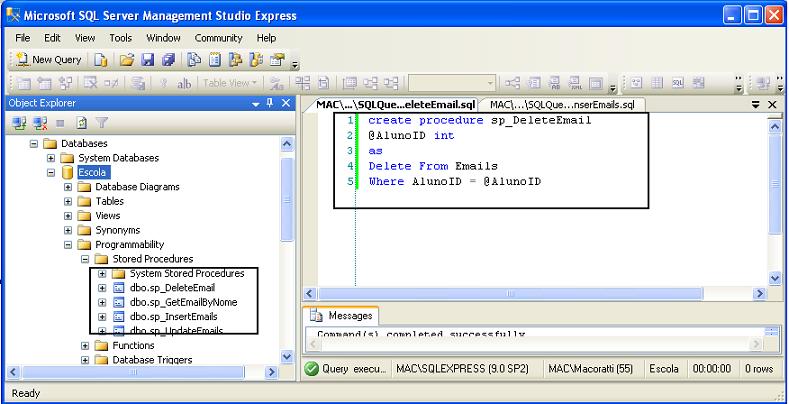The width and height of the screenshot is (789, 404).
Task: Click the Object Explorer vertical scrollbar down arrow
Action: 287,357
